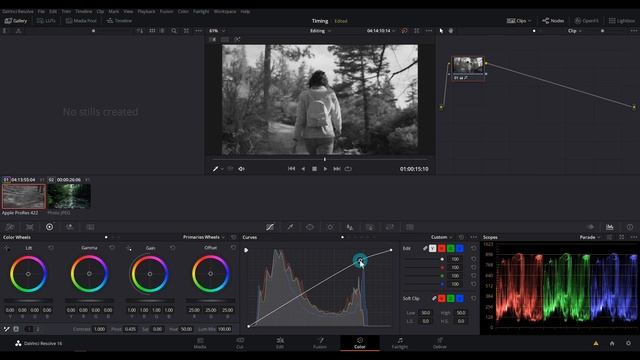Open the Tracker palette icon
This screenshot has width=640, height=360.
tap(330, 227)
